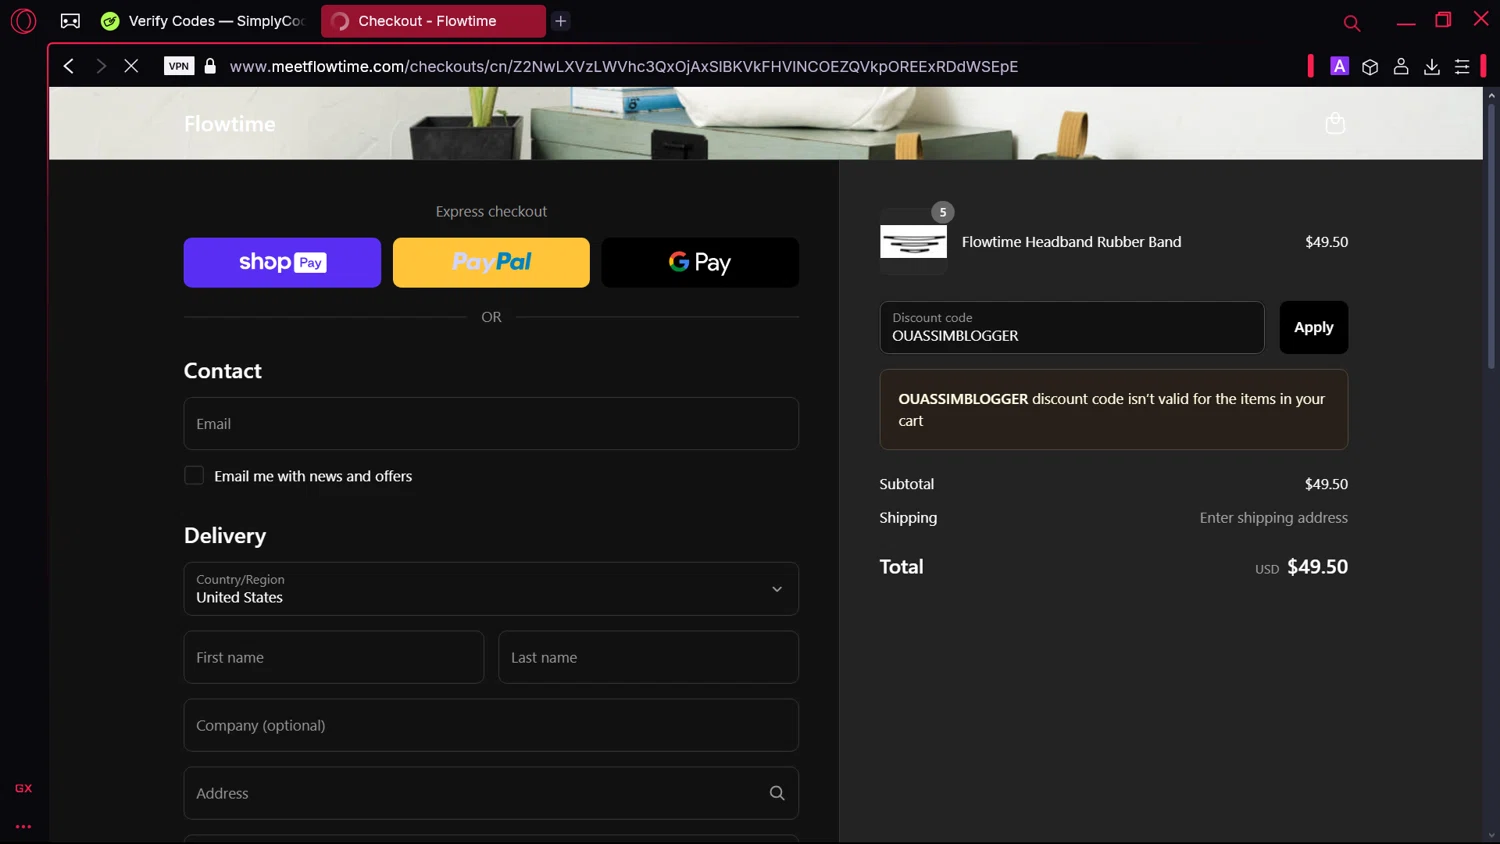Pay with PayPal
The height and width of the screenshot is (844, 1500).
491,262
